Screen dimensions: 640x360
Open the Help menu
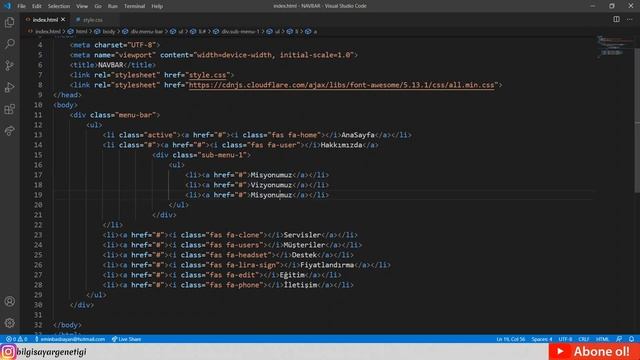coord(157,6)
